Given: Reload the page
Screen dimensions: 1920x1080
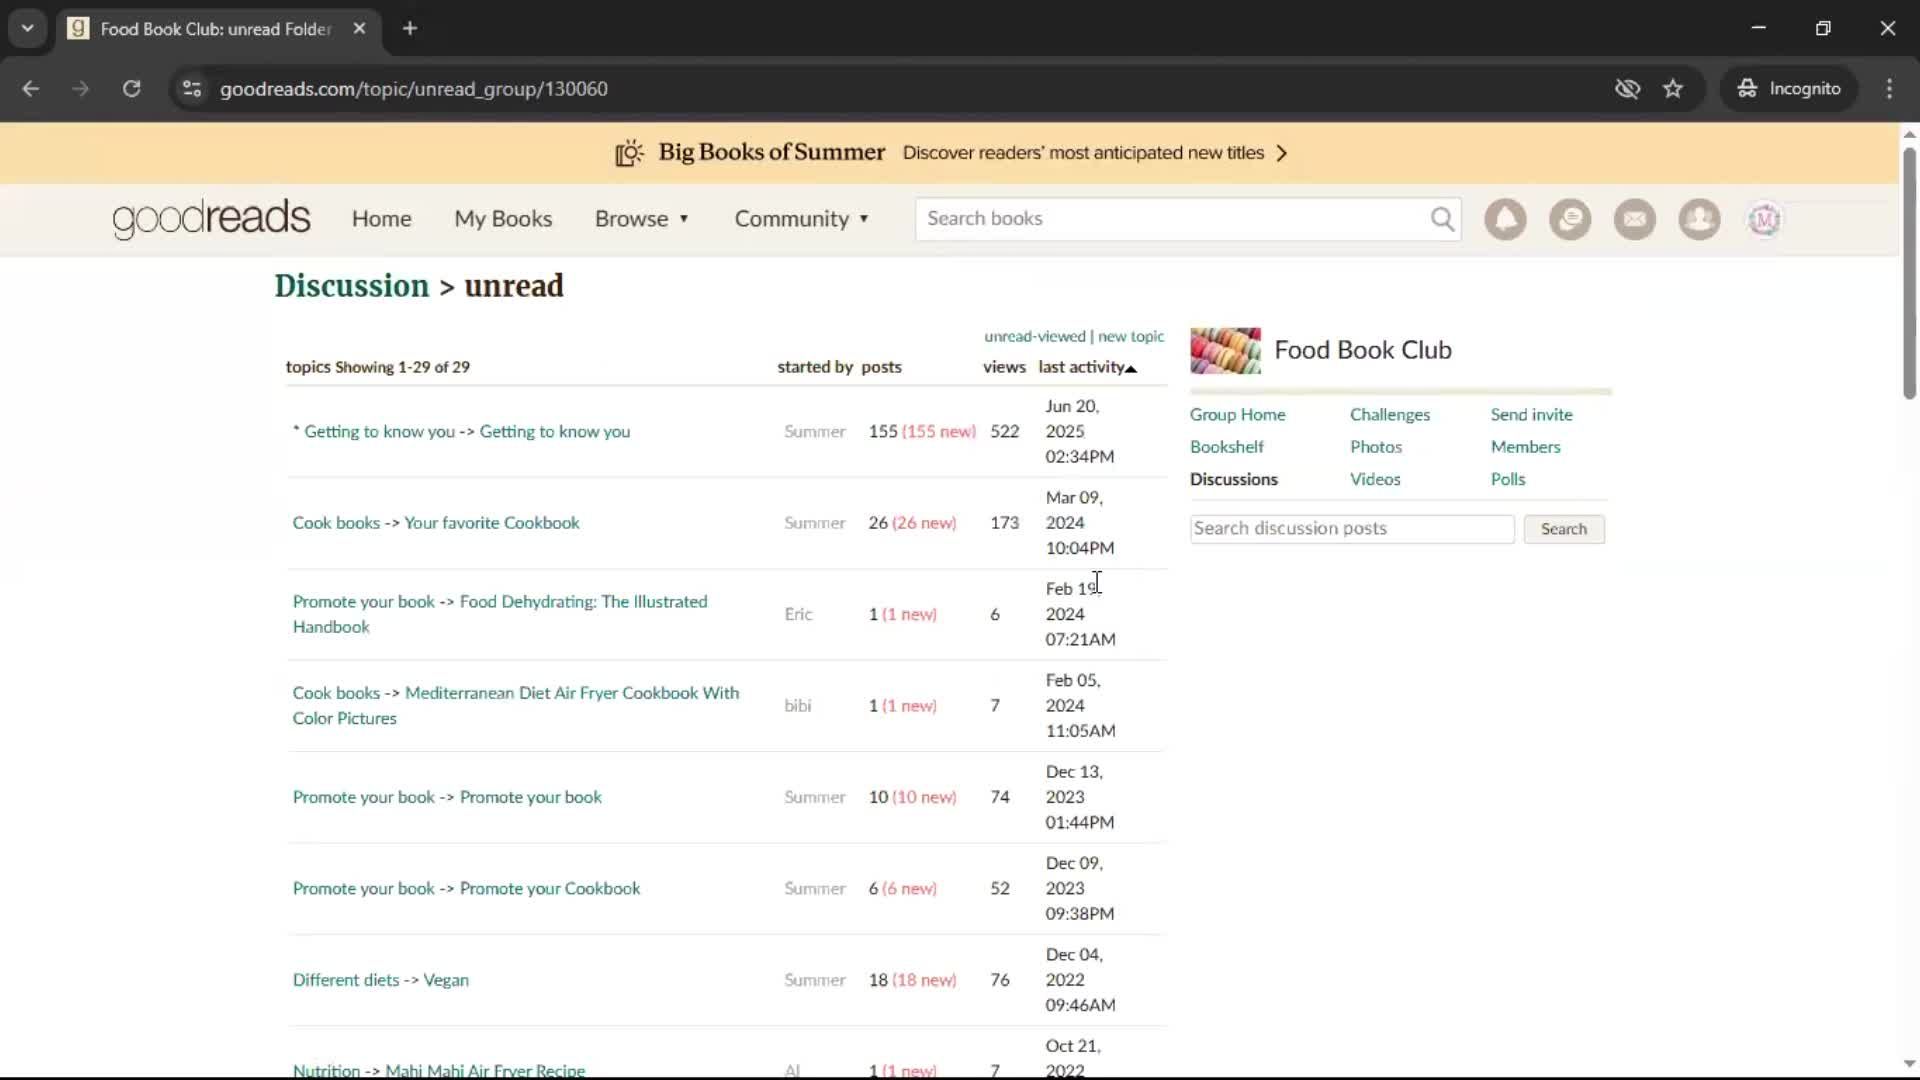Looking at the screenshot, I should tap(131, 89).
